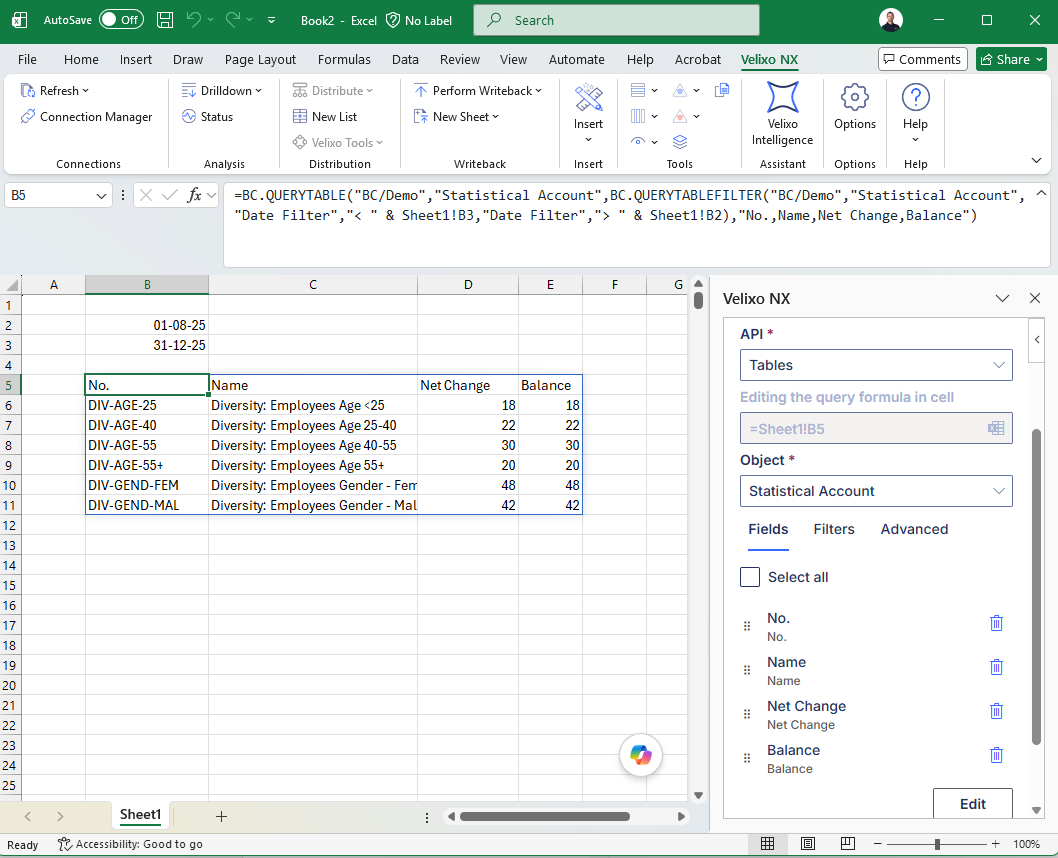Select cell containing DIV-GEND-FEM
This screenshot has width=1058, height=858.
tap(147, 486)
